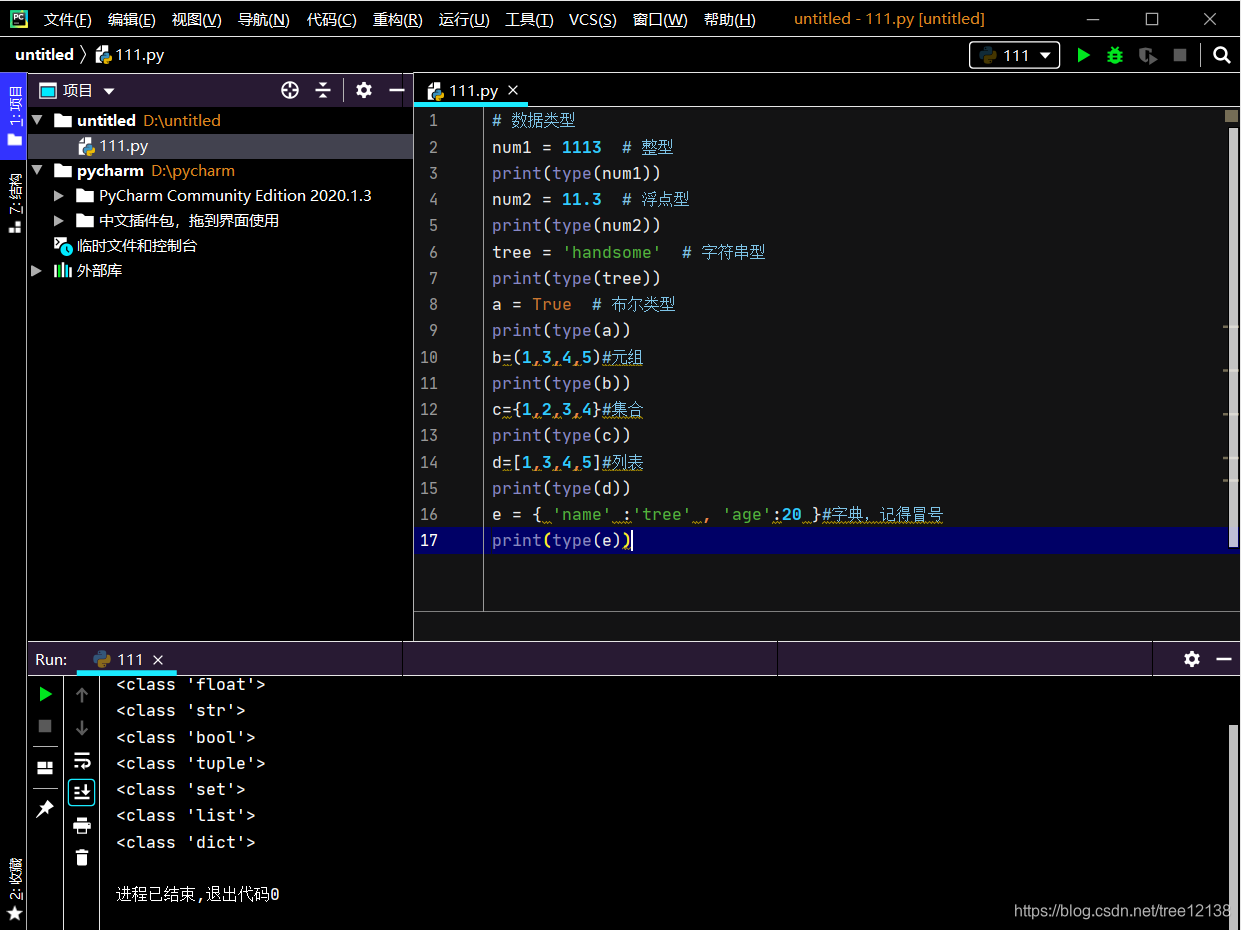This screenshot has height=930, width=1241.
Task: Click the grey Stop button in the toolbar
Action: click(x=1180, y=56)
